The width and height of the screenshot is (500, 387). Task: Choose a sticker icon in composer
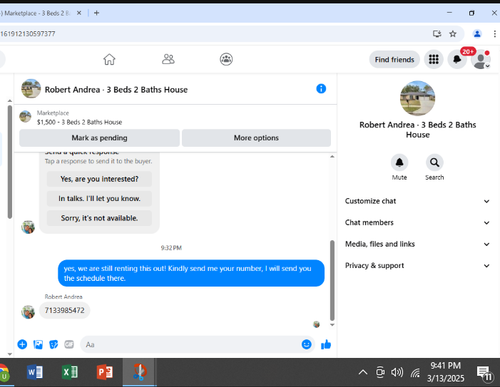coord(53,344)
